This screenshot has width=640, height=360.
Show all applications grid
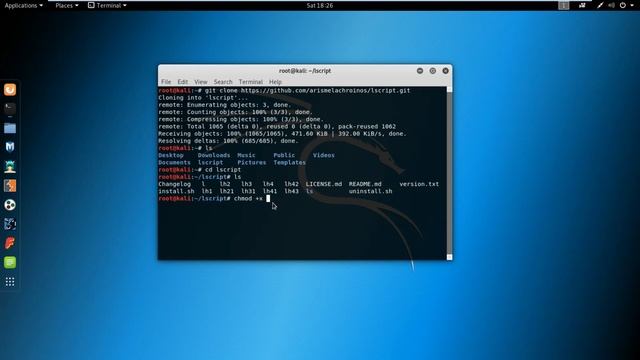tap(10, 282)
